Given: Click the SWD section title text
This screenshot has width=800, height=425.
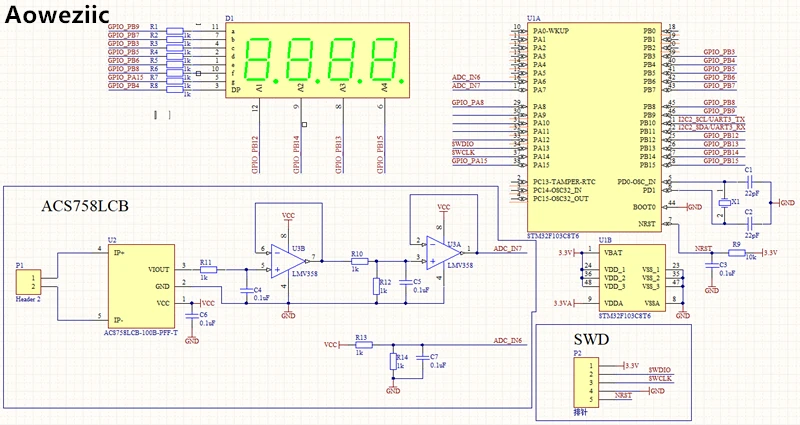Looking at the screenshot, I should point(591,339).
